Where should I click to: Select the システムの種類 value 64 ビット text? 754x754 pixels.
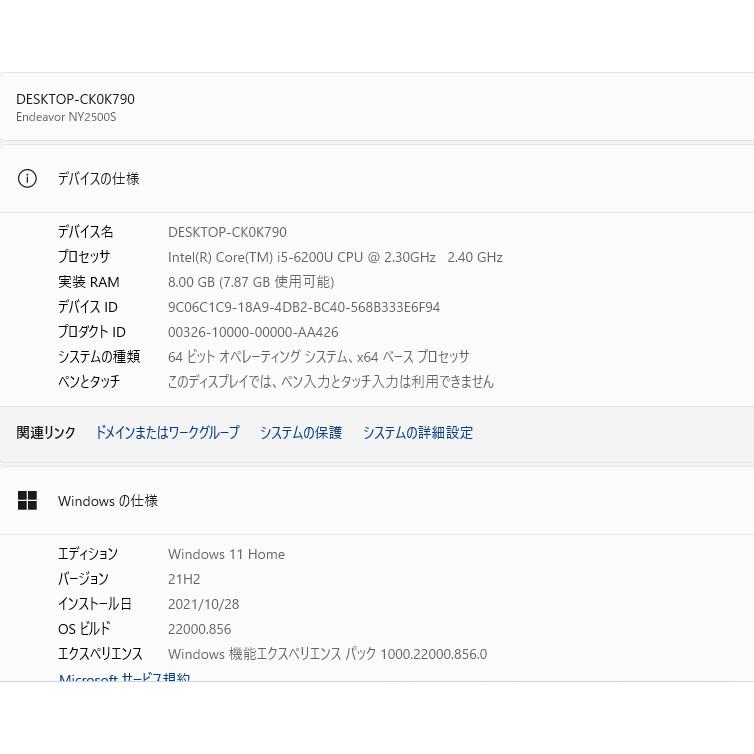click(318, 357)
